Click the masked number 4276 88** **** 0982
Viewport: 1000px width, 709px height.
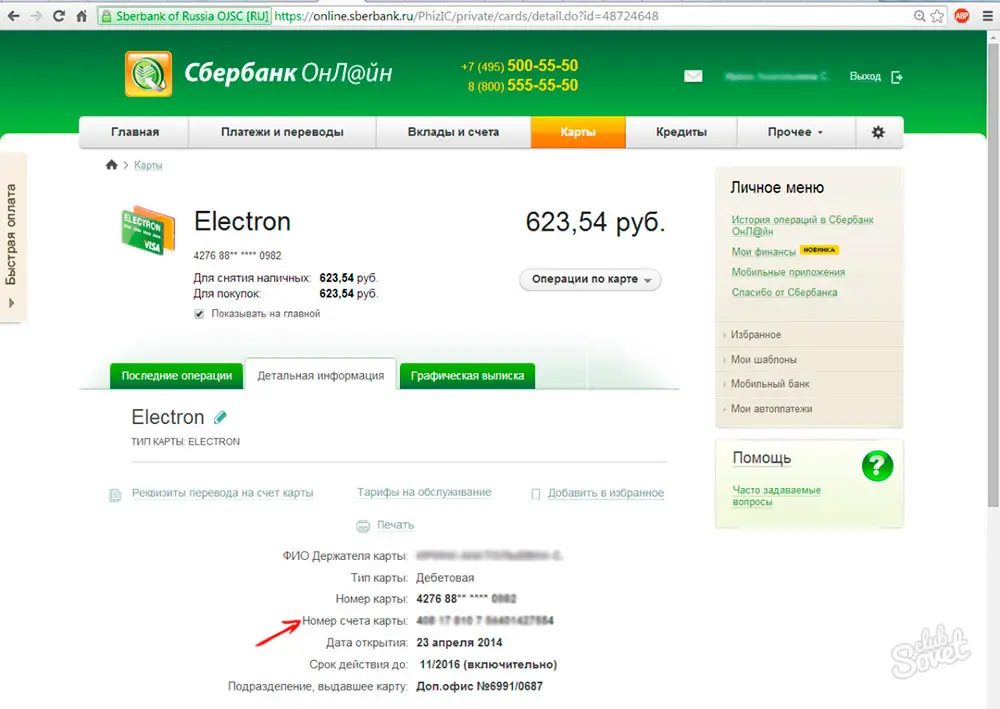[x=237, y=256]
